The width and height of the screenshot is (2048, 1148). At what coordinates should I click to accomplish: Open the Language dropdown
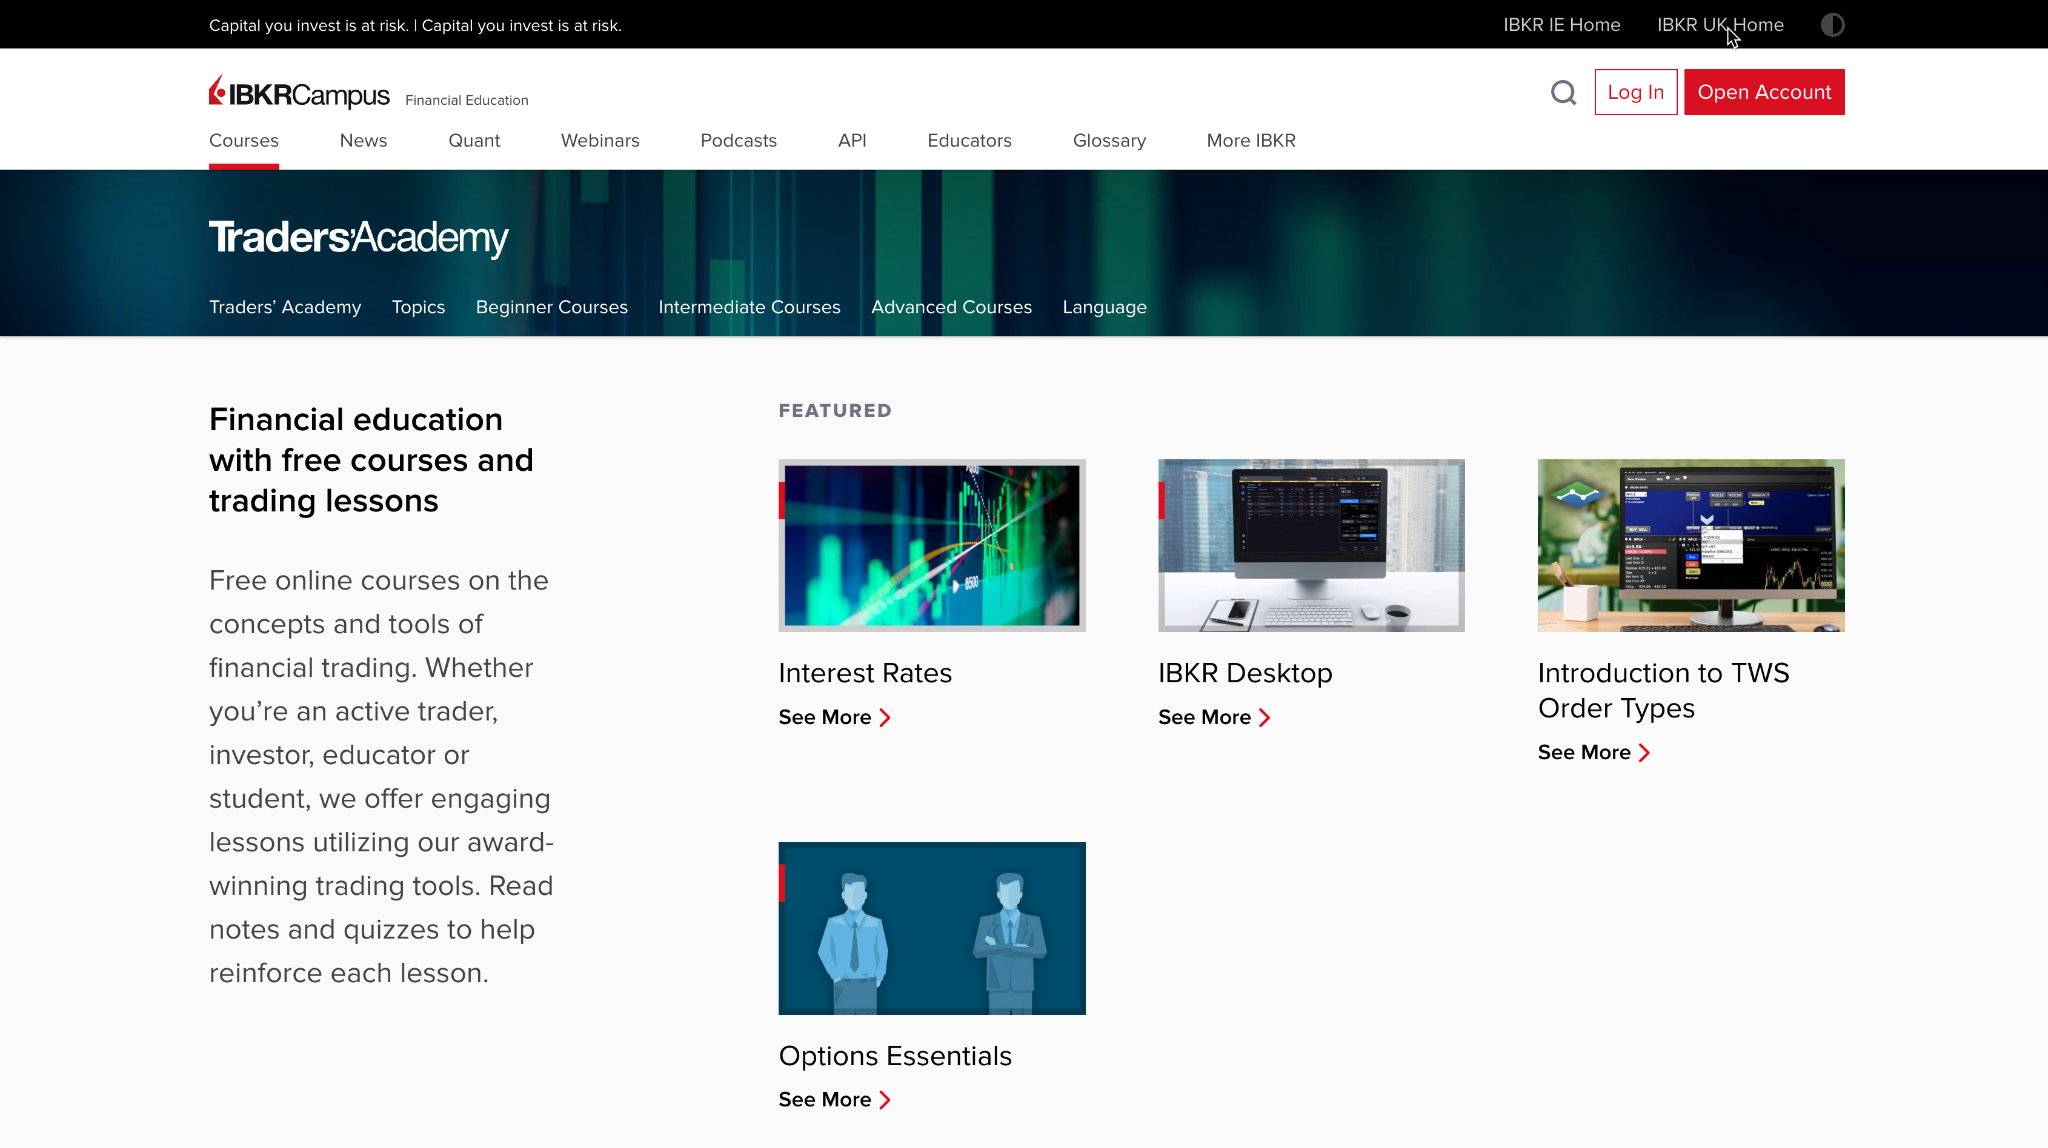pos(1104,307)
